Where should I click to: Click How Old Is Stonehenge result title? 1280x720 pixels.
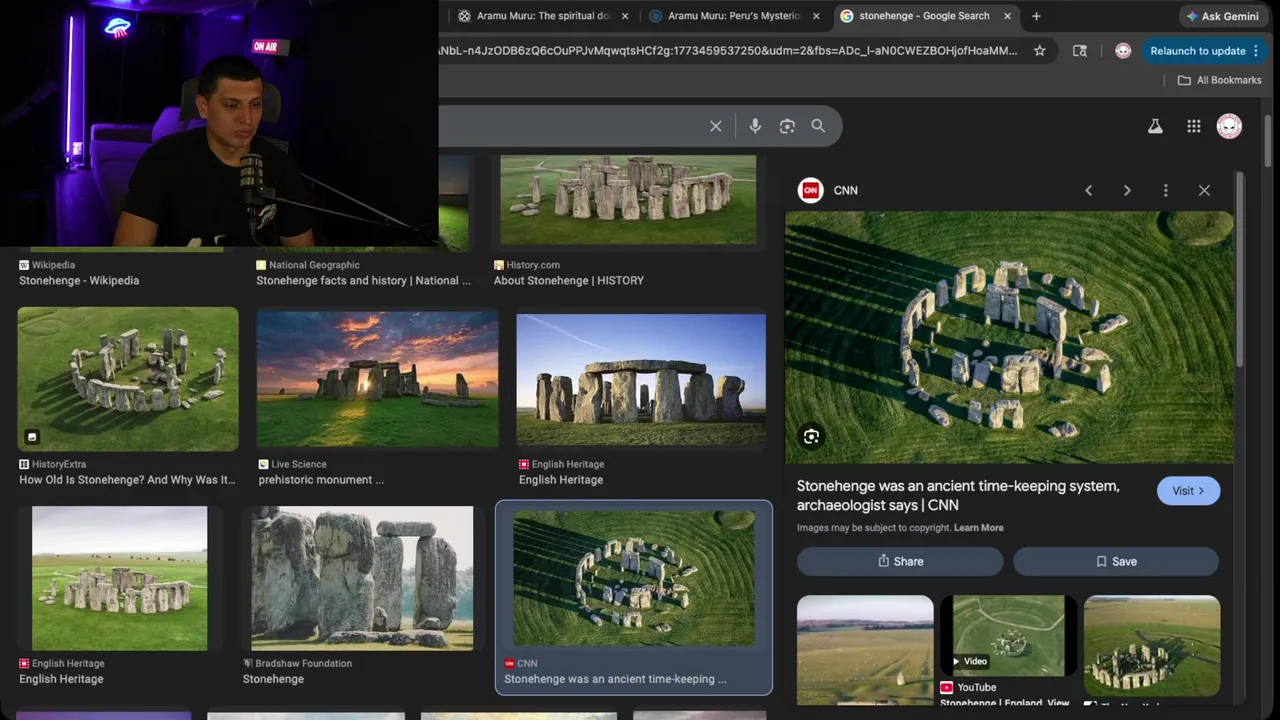[x=127, y=480]
